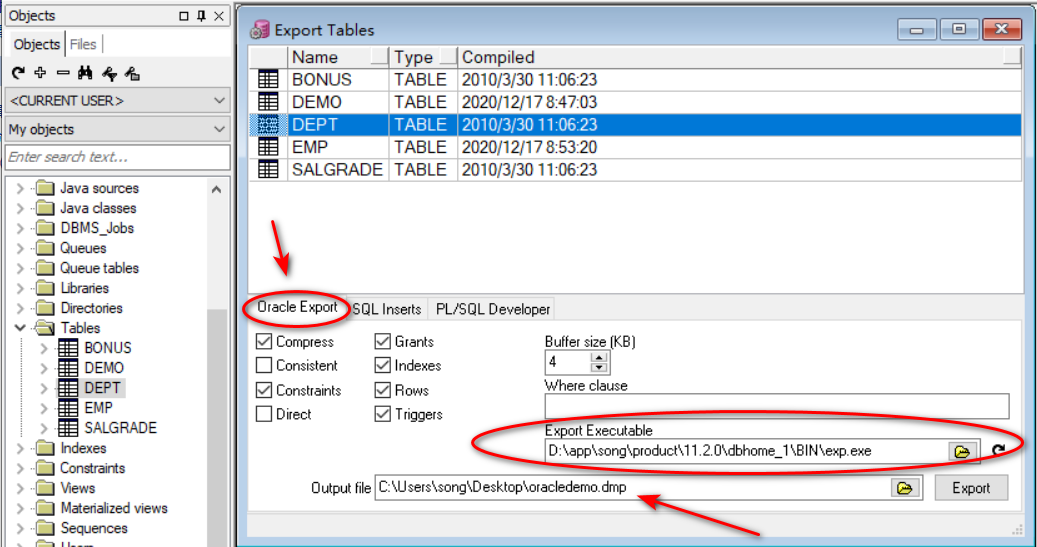The width and height of the screenshot is (1037, 547).
Task: Open the <CURRENT USER> dropdown
Action: (x=117, y=101)
